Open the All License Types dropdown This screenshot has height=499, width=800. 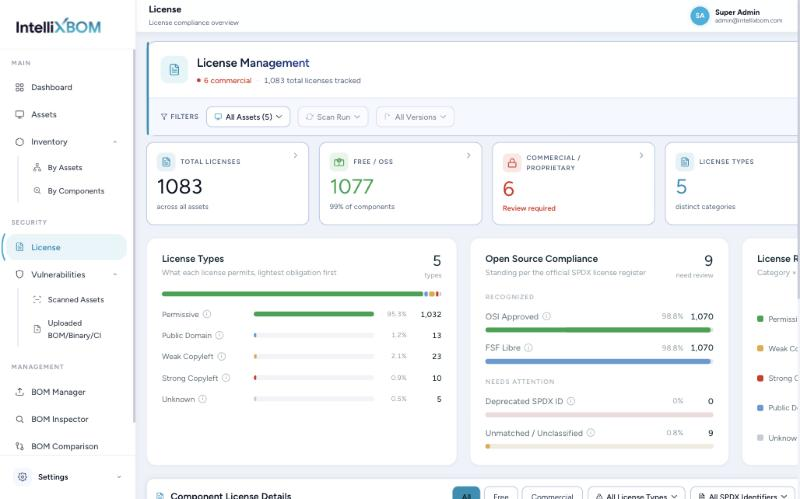pos(636,494)
